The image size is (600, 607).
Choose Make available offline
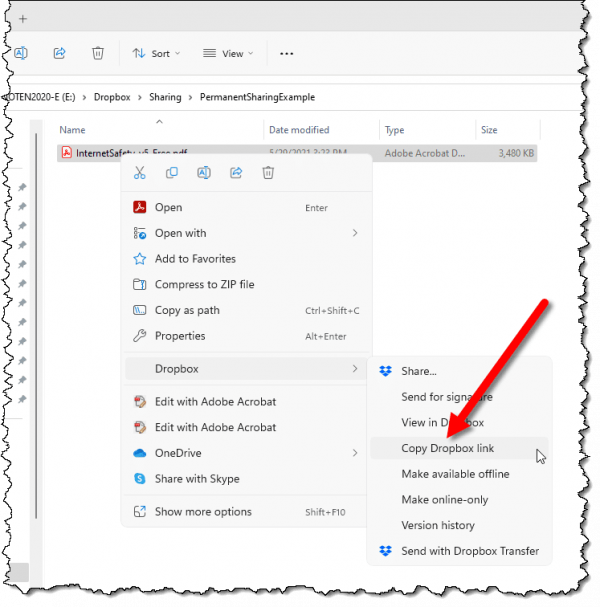tap(459, 474)
